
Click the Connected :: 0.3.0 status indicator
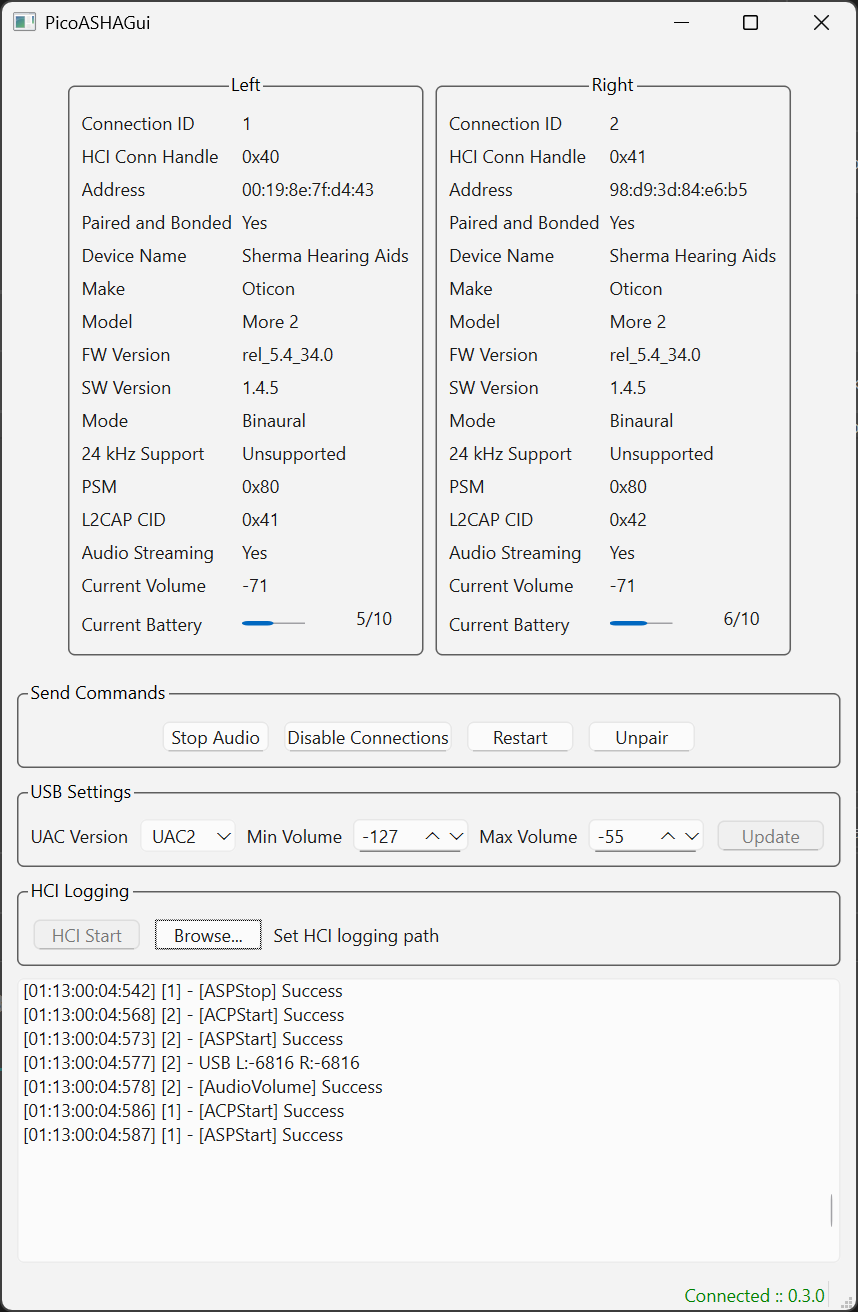pyautogui.click(x=754, y=1295)
